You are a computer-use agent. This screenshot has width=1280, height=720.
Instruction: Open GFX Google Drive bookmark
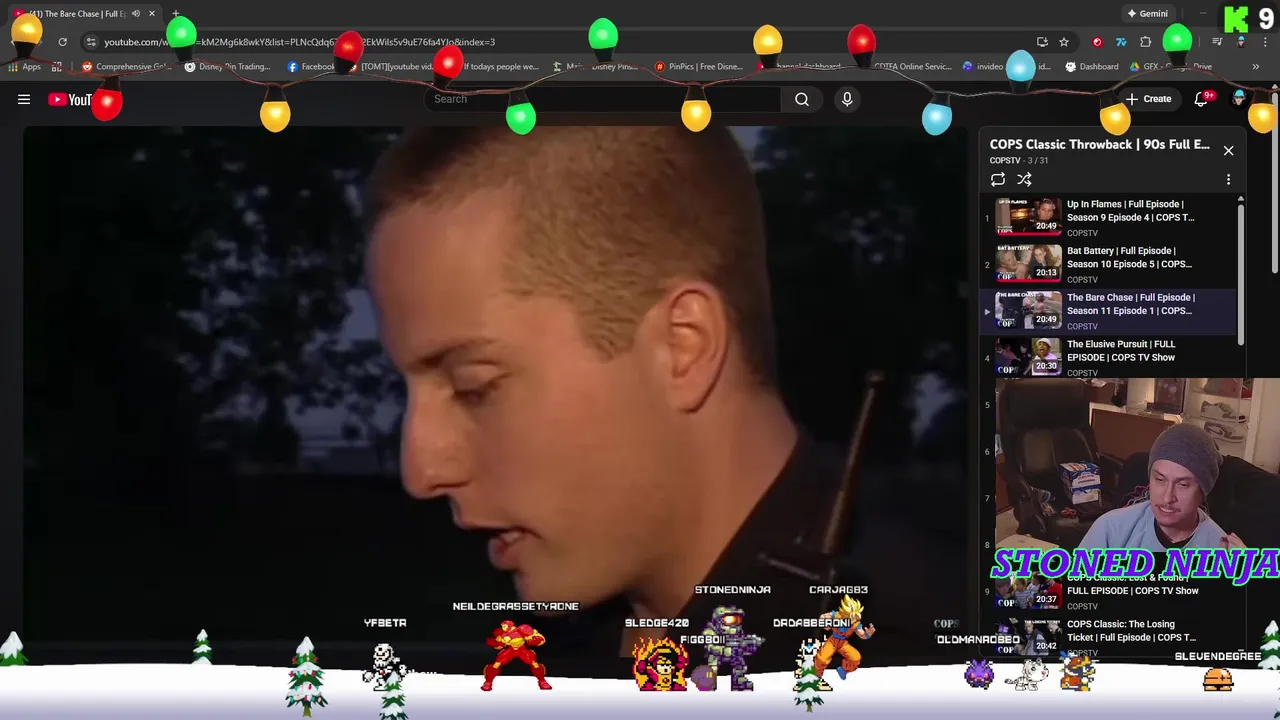(x=1171, y=67)
